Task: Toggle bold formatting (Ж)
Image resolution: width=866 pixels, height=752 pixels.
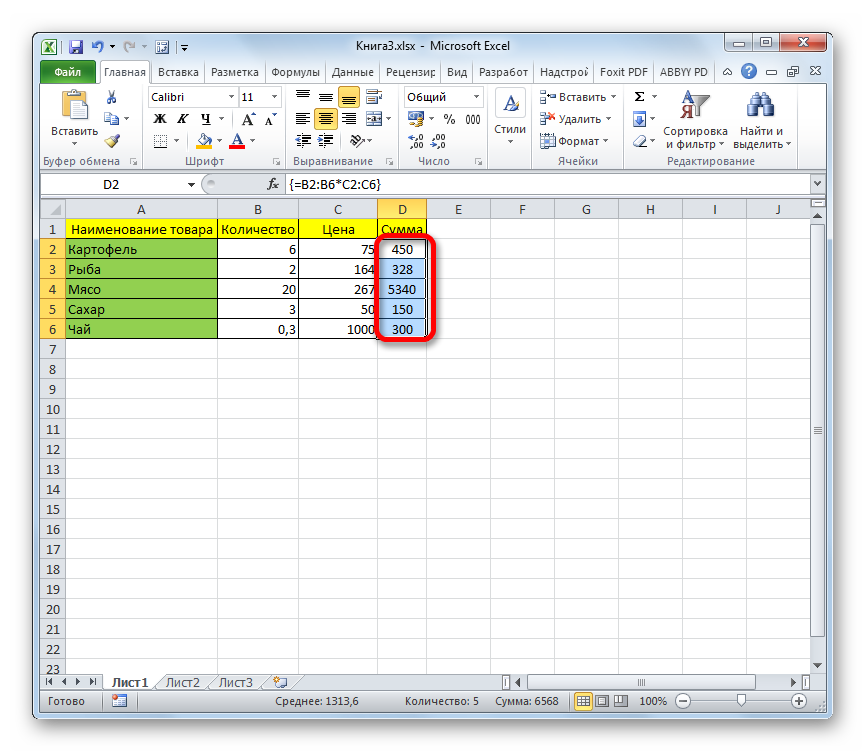Action: 159,119
